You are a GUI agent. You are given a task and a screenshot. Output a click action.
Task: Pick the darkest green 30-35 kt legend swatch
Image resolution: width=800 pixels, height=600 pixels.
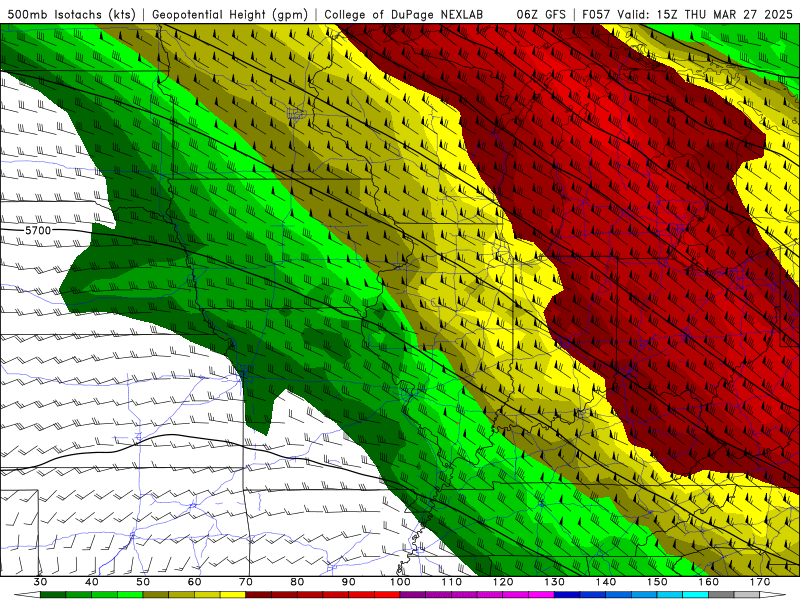pos(53,595)
